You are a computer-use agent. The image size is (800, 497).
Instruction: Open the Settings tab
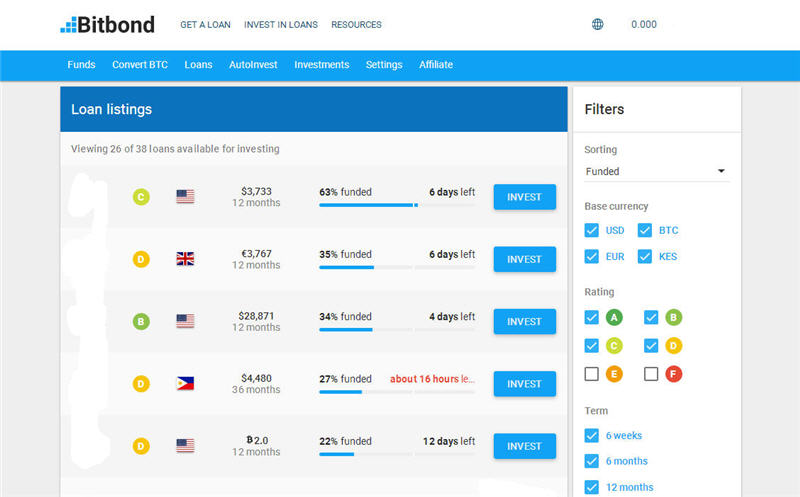click(384, 65)
